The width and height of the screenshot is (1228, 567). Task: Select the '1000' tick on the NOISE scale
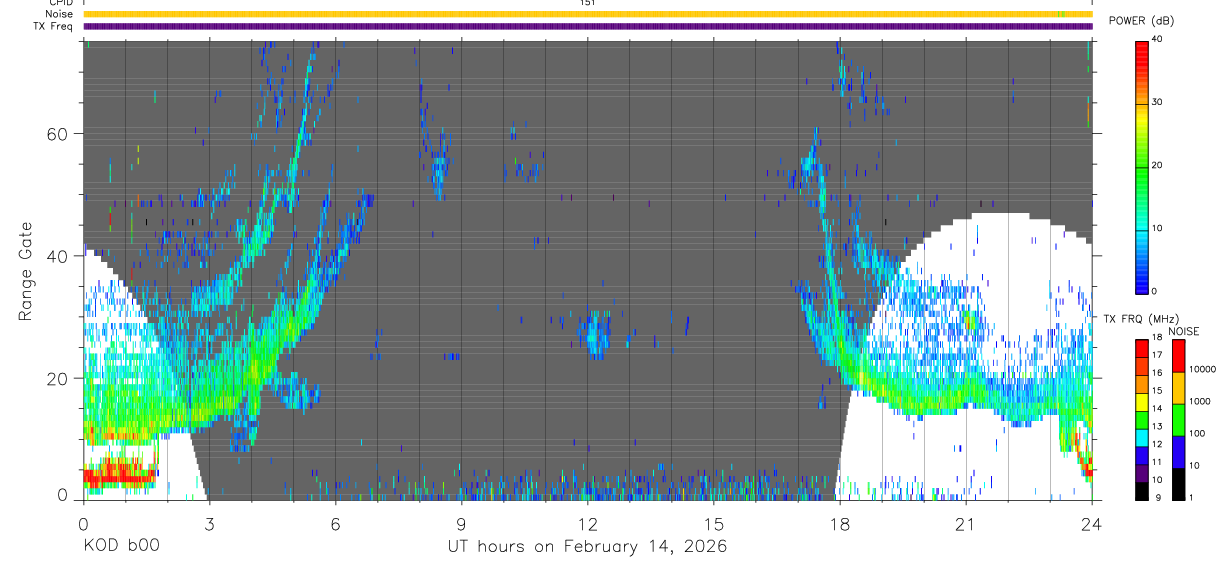1198,400
